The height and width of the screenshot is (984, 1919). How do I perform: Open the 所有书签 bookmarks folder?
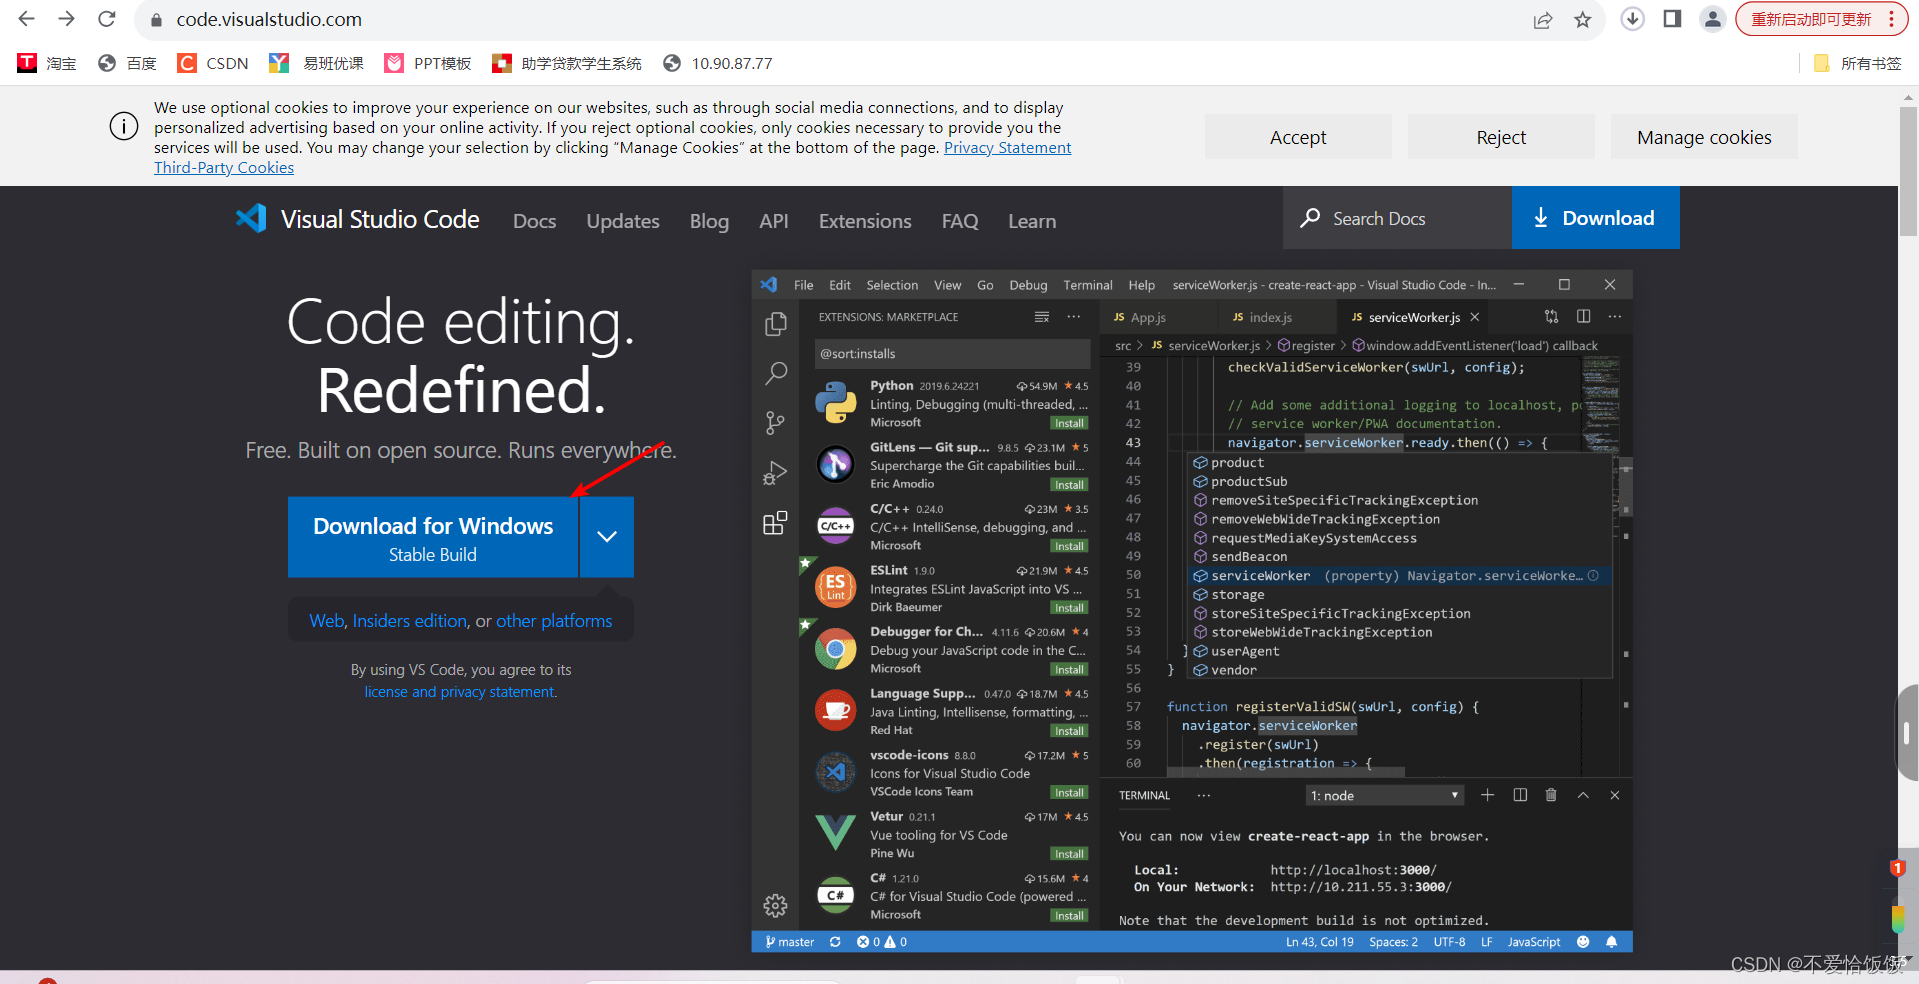(x=1857, y=63)
